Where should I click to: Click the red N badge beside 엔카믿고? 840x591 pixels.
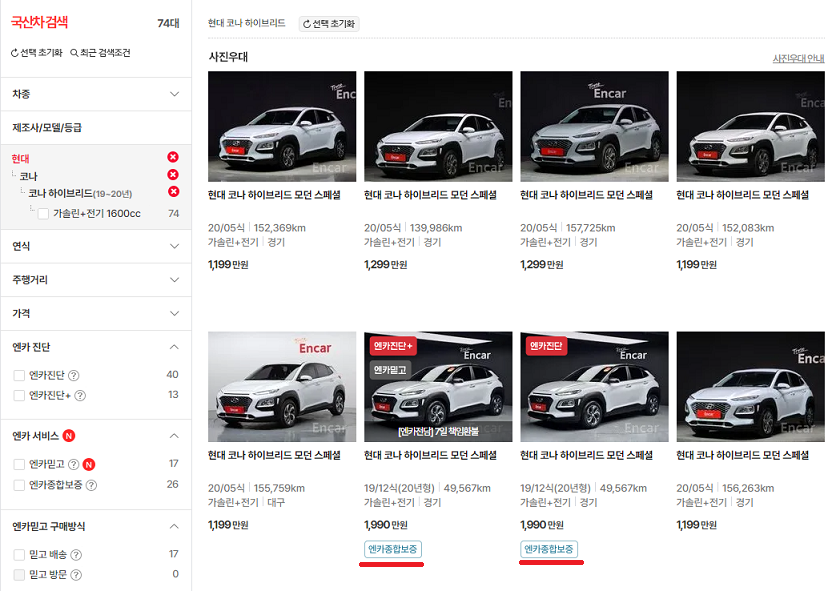pyautogui.click(x=89, y=464)
